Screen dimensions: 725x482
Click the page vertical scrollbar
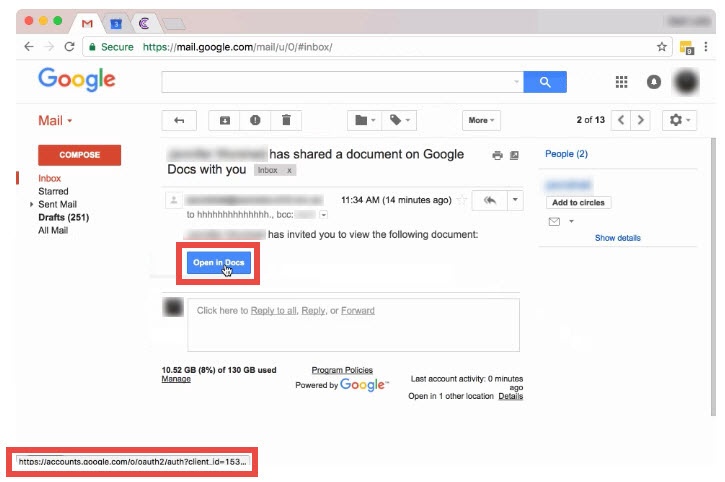tap(713, 278)
